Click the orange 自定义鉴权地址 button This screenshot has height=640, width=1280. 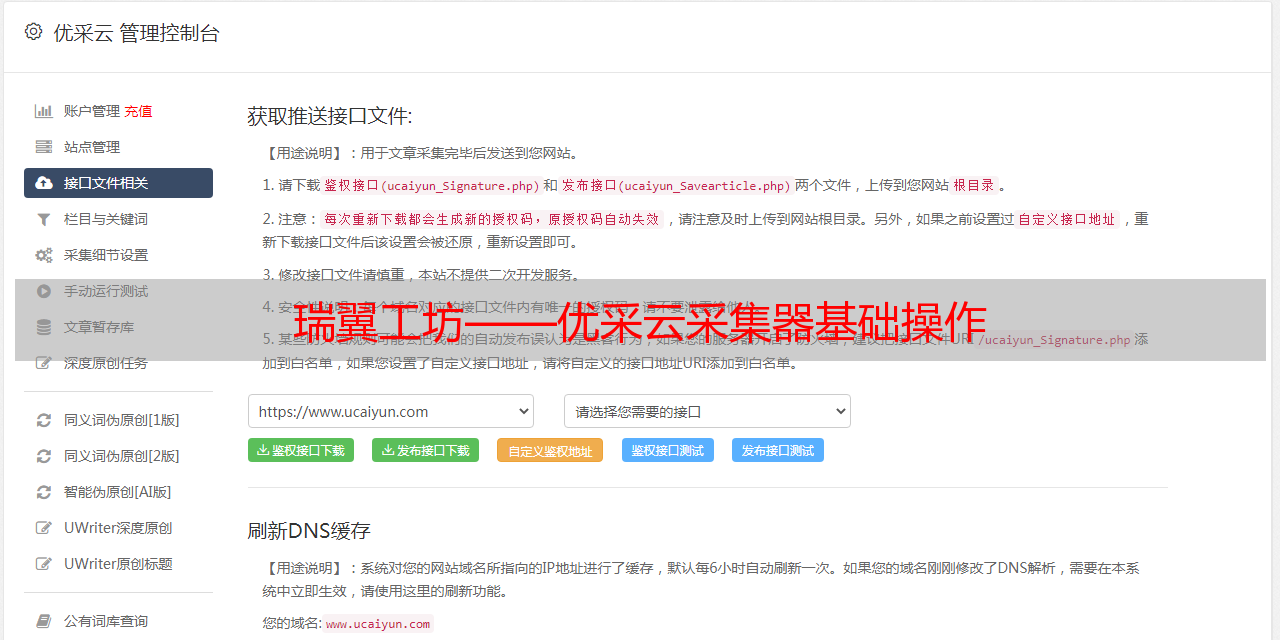point(549,451)
